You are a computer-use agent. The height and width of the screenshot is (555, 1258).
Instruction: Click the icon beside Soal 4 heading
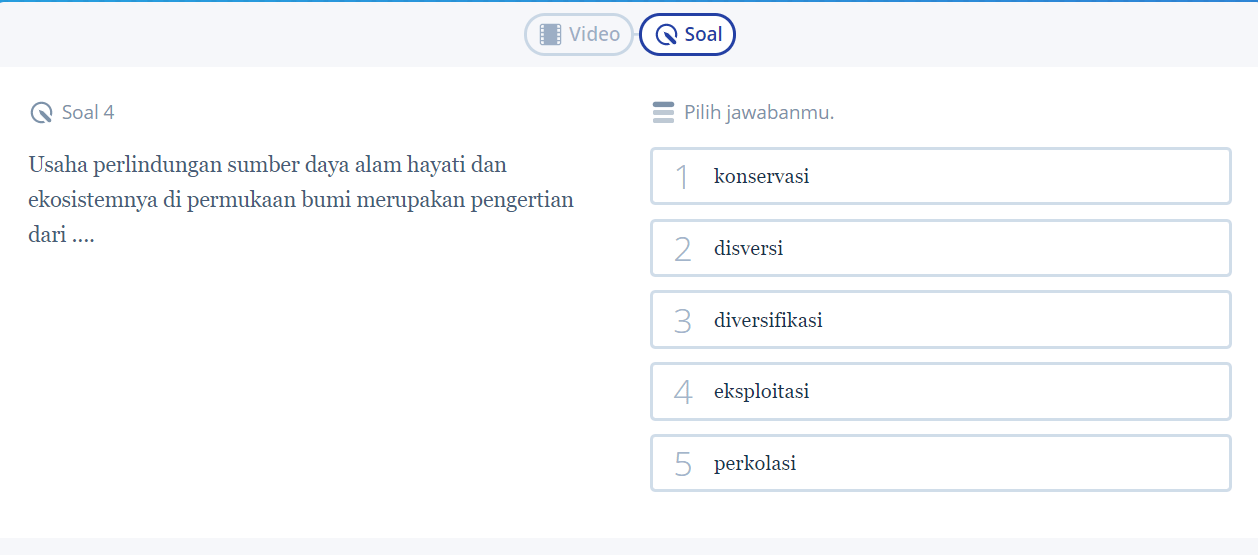point(41,113)
